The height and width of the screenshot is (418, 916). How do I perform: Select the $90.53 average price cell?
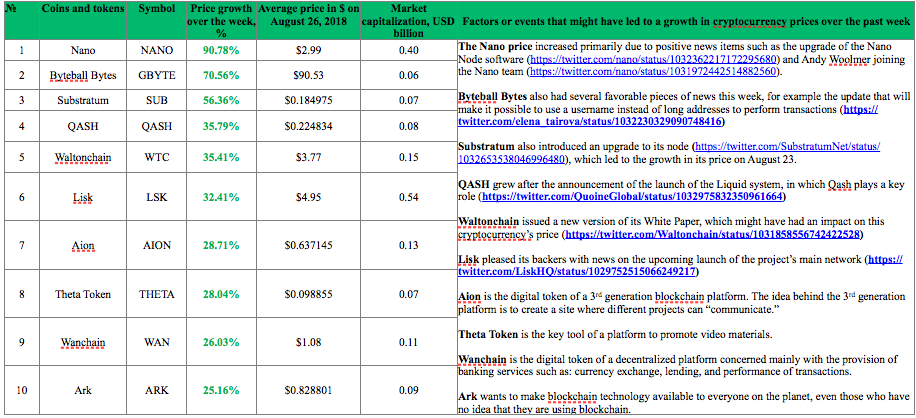click(308, 75)
